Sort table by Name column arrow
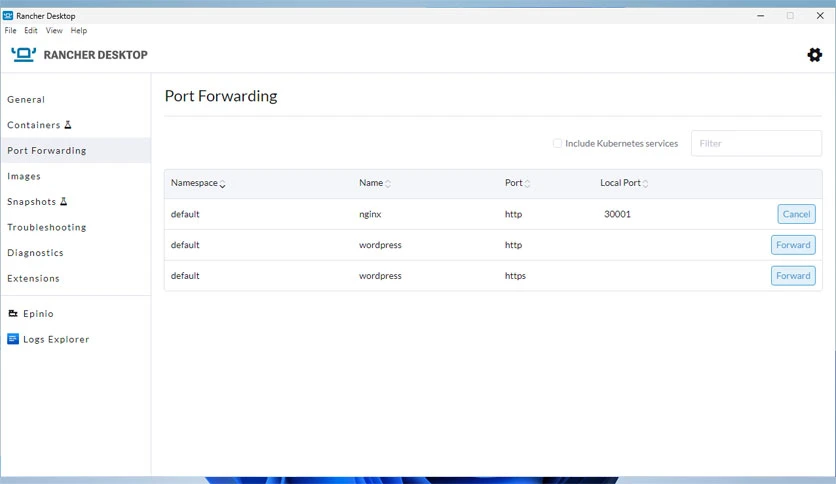The image size is (836, 484). [388, 183]
